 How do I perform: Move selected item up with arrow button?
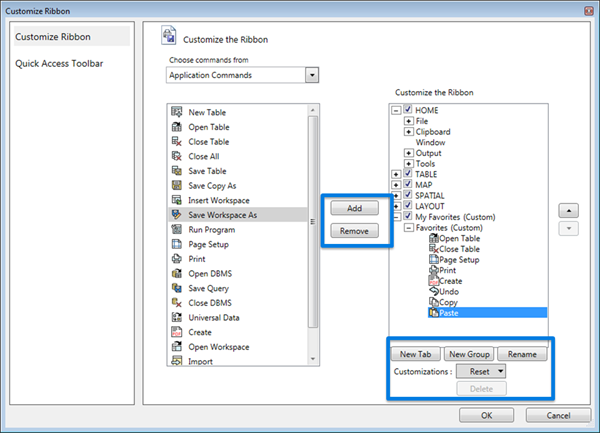(x=569, y=210)
